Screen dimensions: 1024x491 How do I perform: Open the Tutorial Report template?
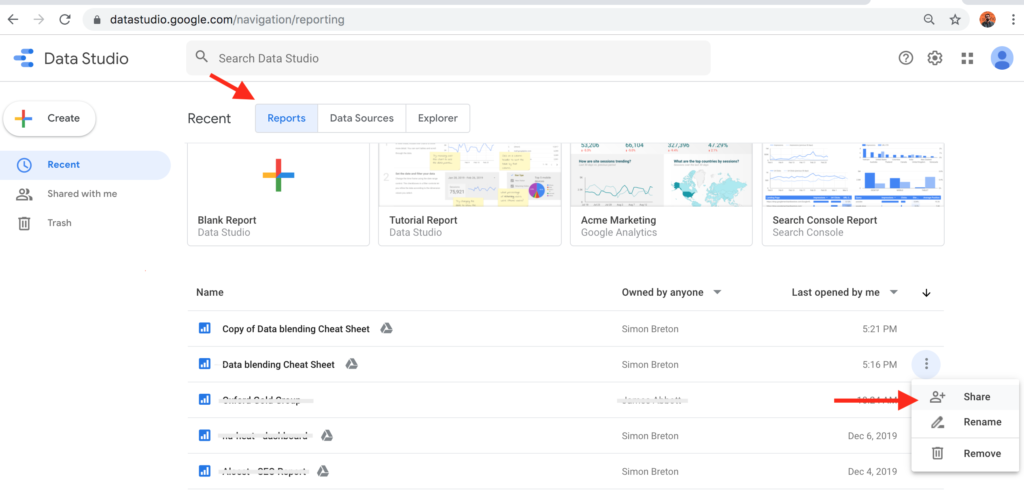(x=470, y=195)
